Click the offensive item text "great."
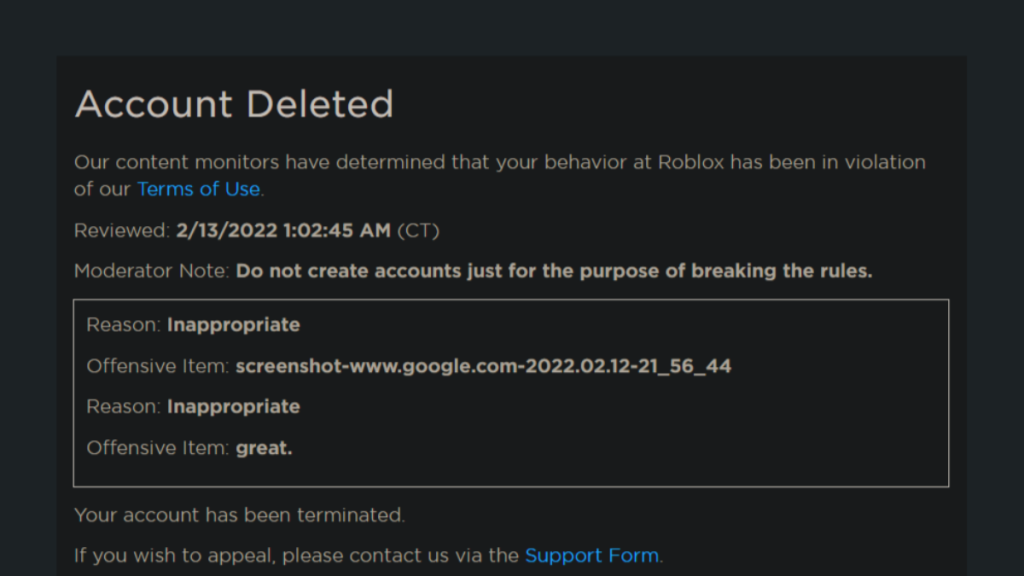 264,448
